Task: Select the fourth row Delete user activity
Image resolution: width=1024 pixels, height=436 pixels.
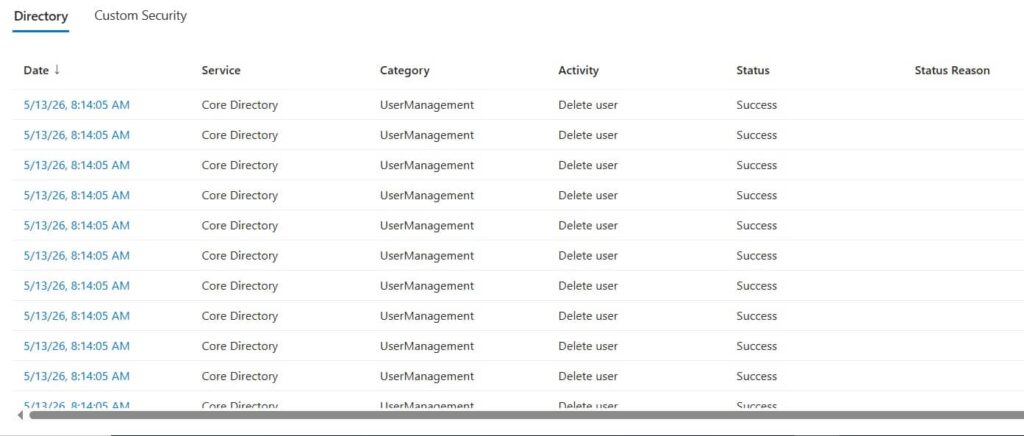Action: (588, 195)
